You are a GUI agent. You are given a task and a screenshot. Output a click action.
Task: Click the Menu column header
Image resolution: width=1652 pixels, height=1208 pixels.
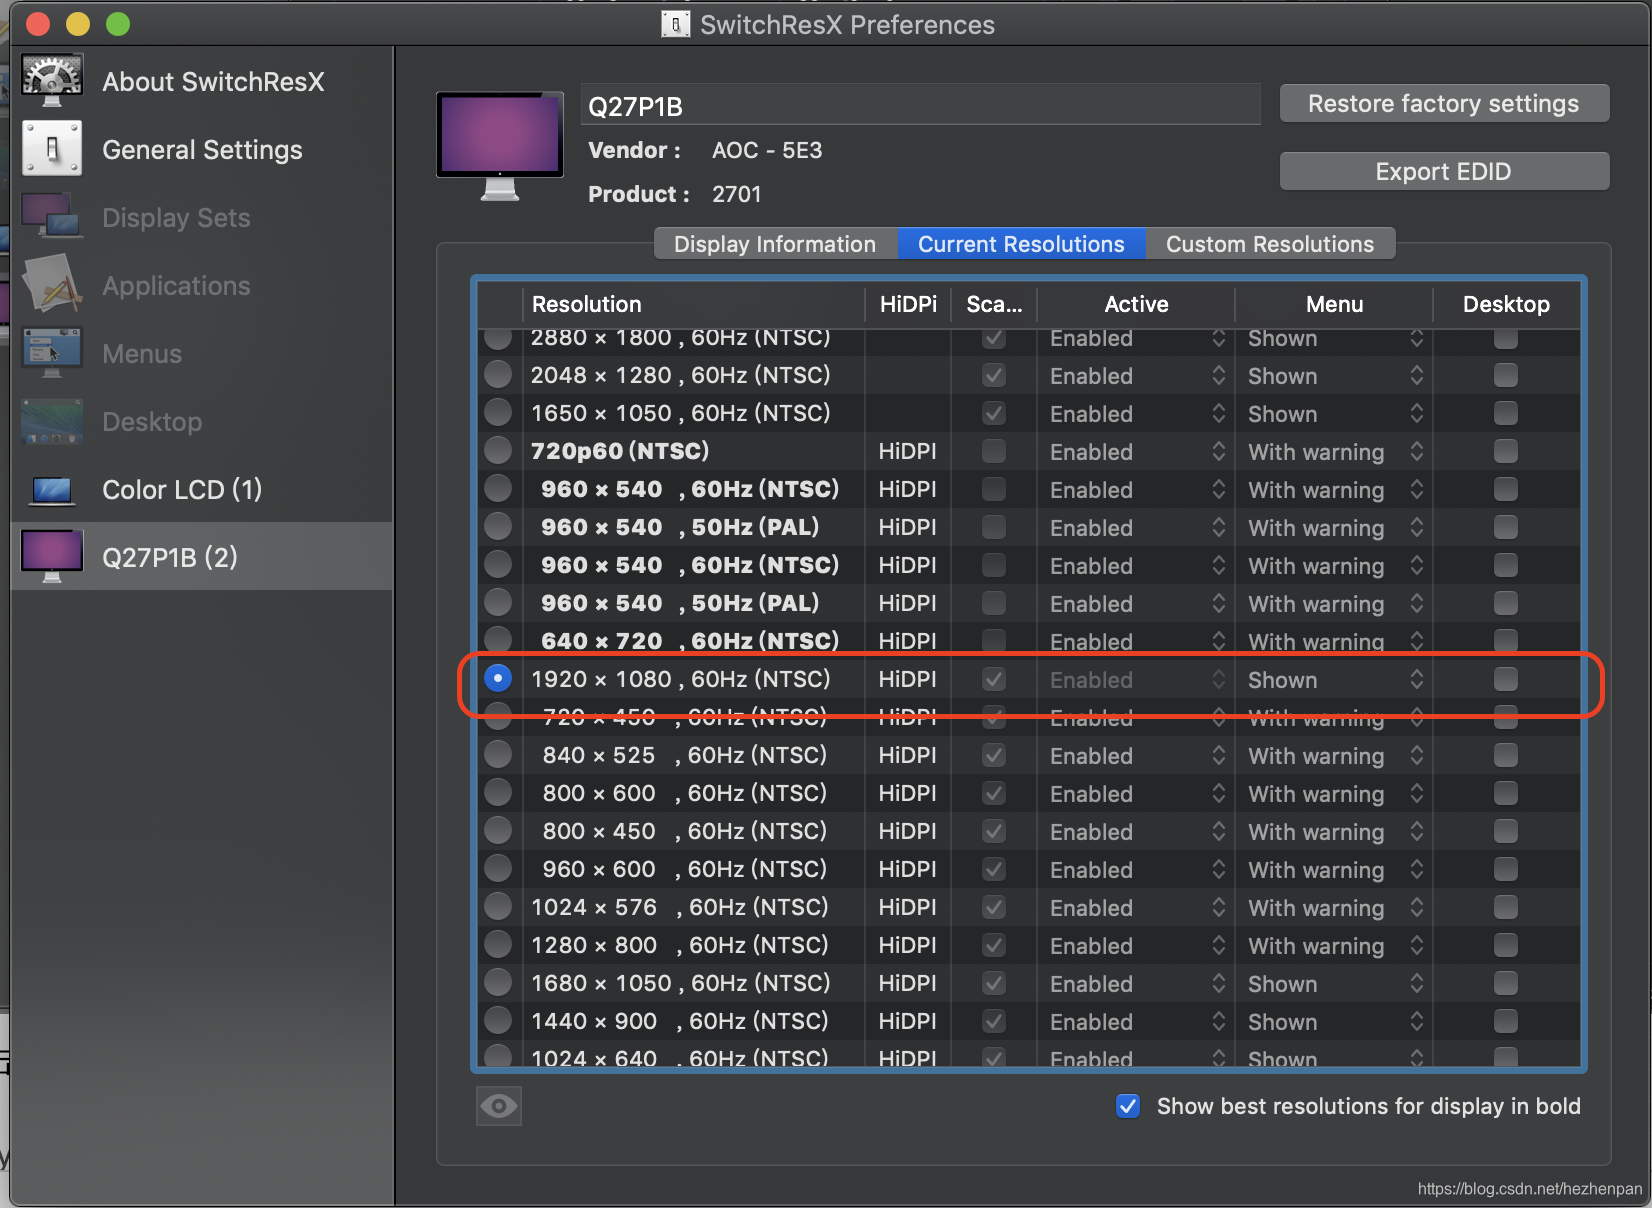(x=1334, y=304)
